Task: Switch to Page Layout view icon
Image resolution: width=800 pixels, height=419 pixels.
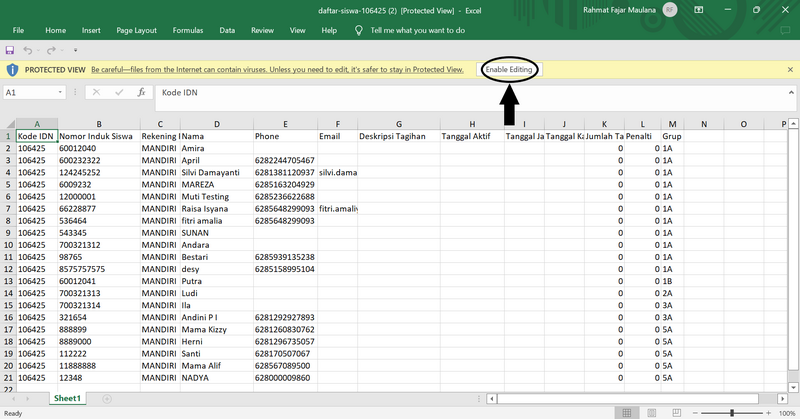Action: pos(652,412)
